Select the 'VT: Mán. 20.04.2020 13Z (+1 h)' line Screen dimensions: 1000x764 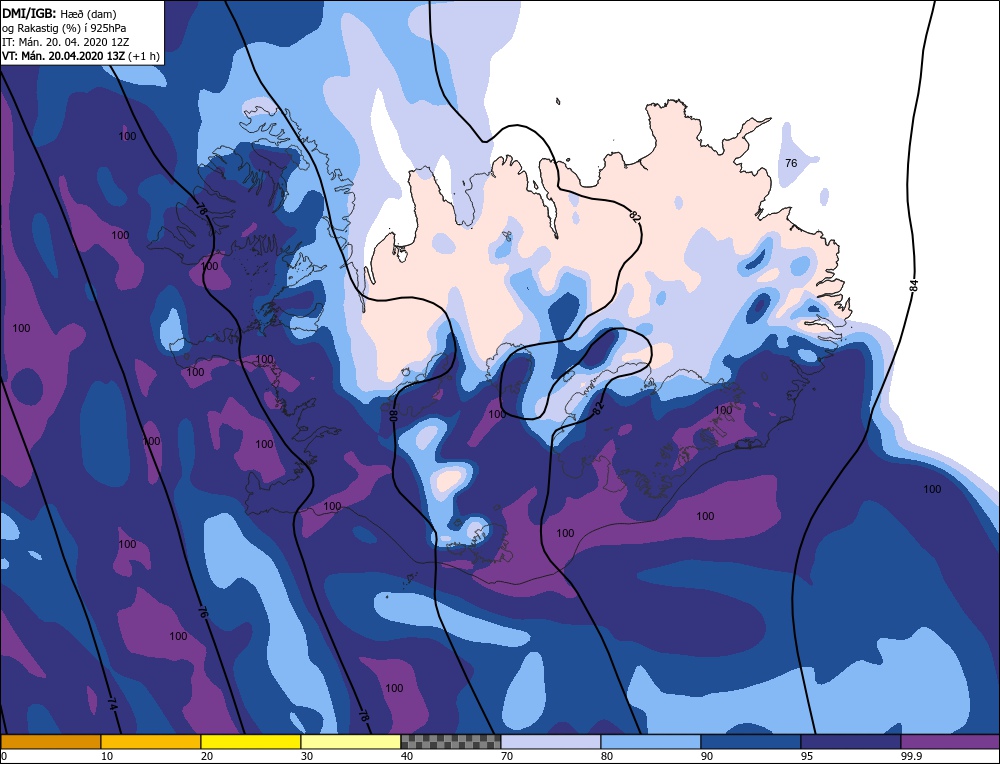point(81,56)
